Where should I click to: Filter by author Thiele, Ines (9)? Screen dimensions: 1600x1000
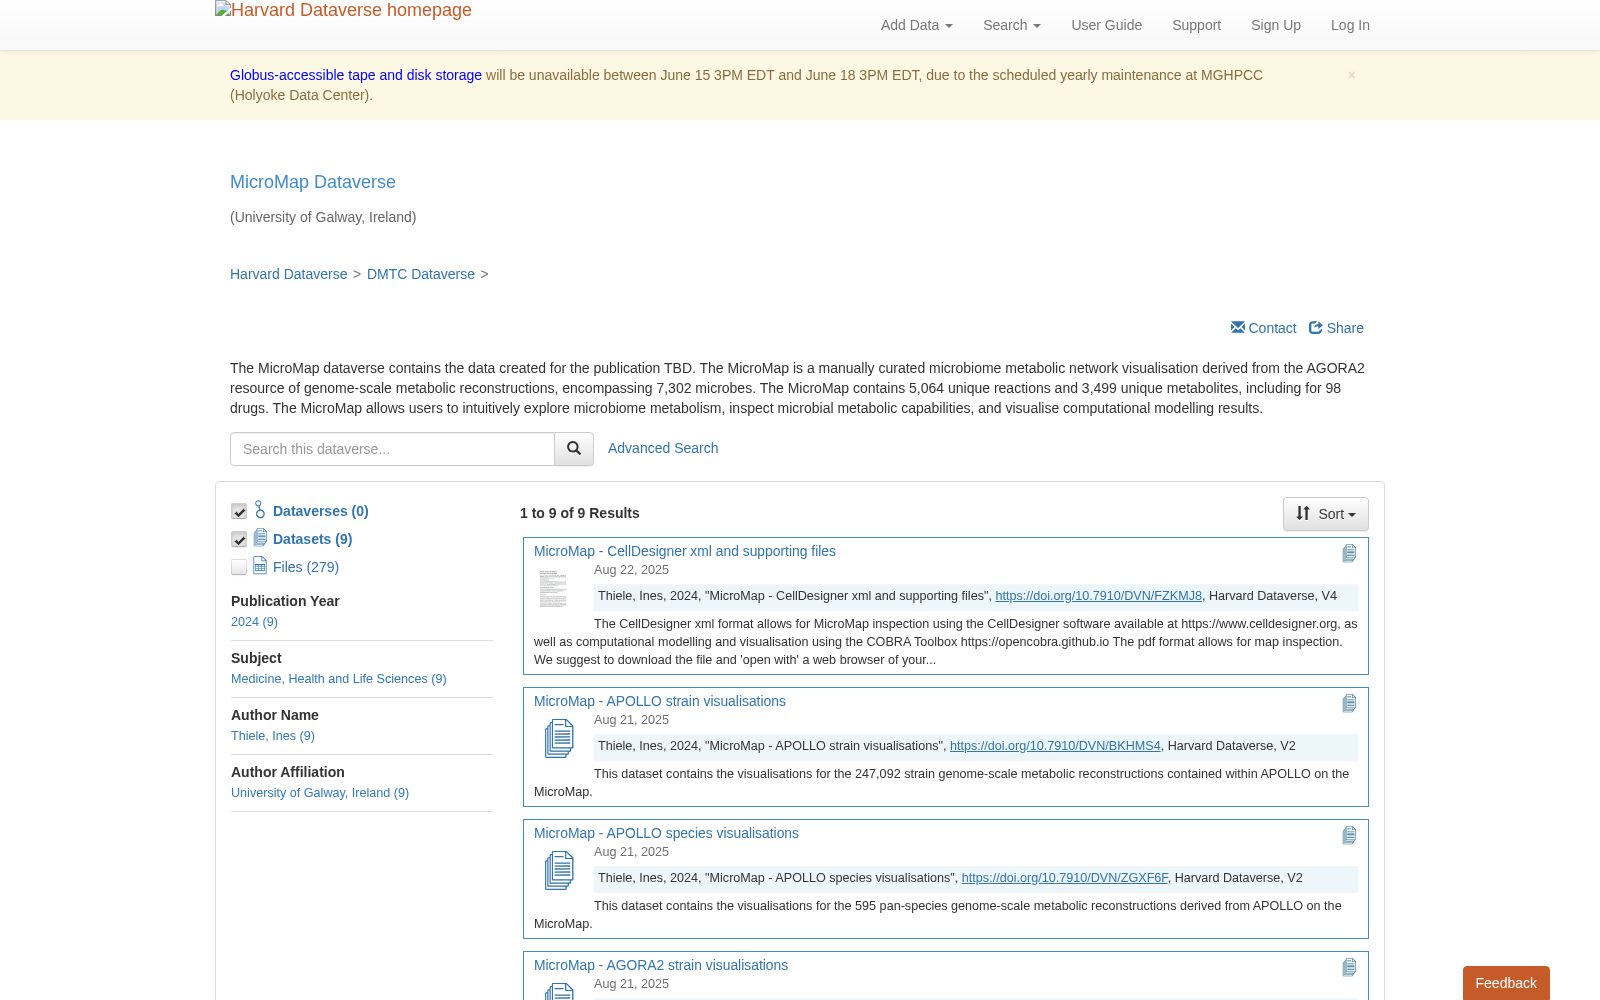pyautogui.click(x=273, y=736)
